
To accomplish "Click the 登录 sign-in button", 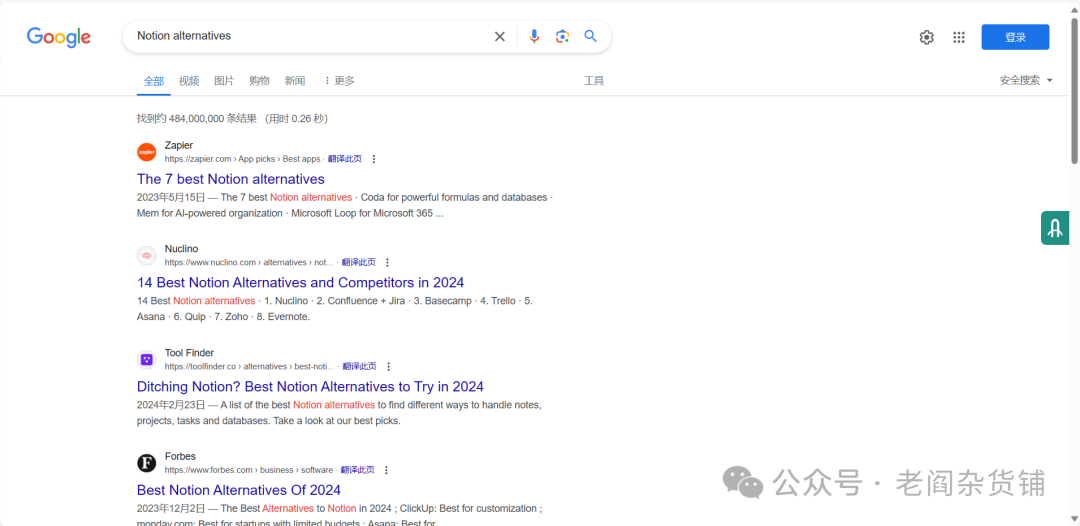I will pyautogui.click(x=1015, y=37).
